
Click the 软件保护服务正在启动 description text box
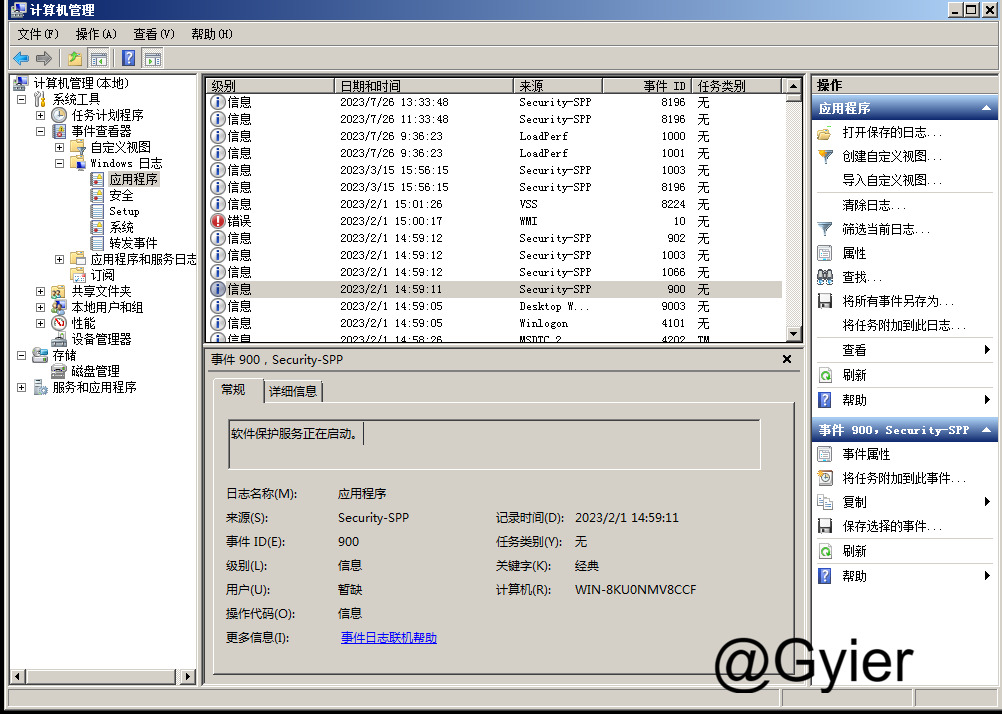pos(494,444)
